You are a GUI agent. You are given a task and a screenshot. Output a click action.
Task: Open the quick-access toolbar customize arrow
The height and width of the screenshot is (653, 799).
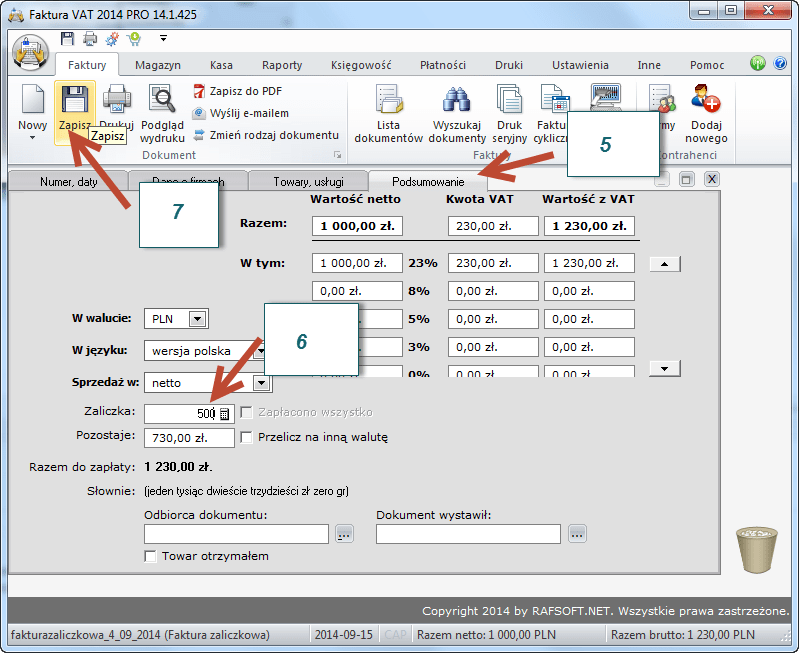[x=163, y=38]
